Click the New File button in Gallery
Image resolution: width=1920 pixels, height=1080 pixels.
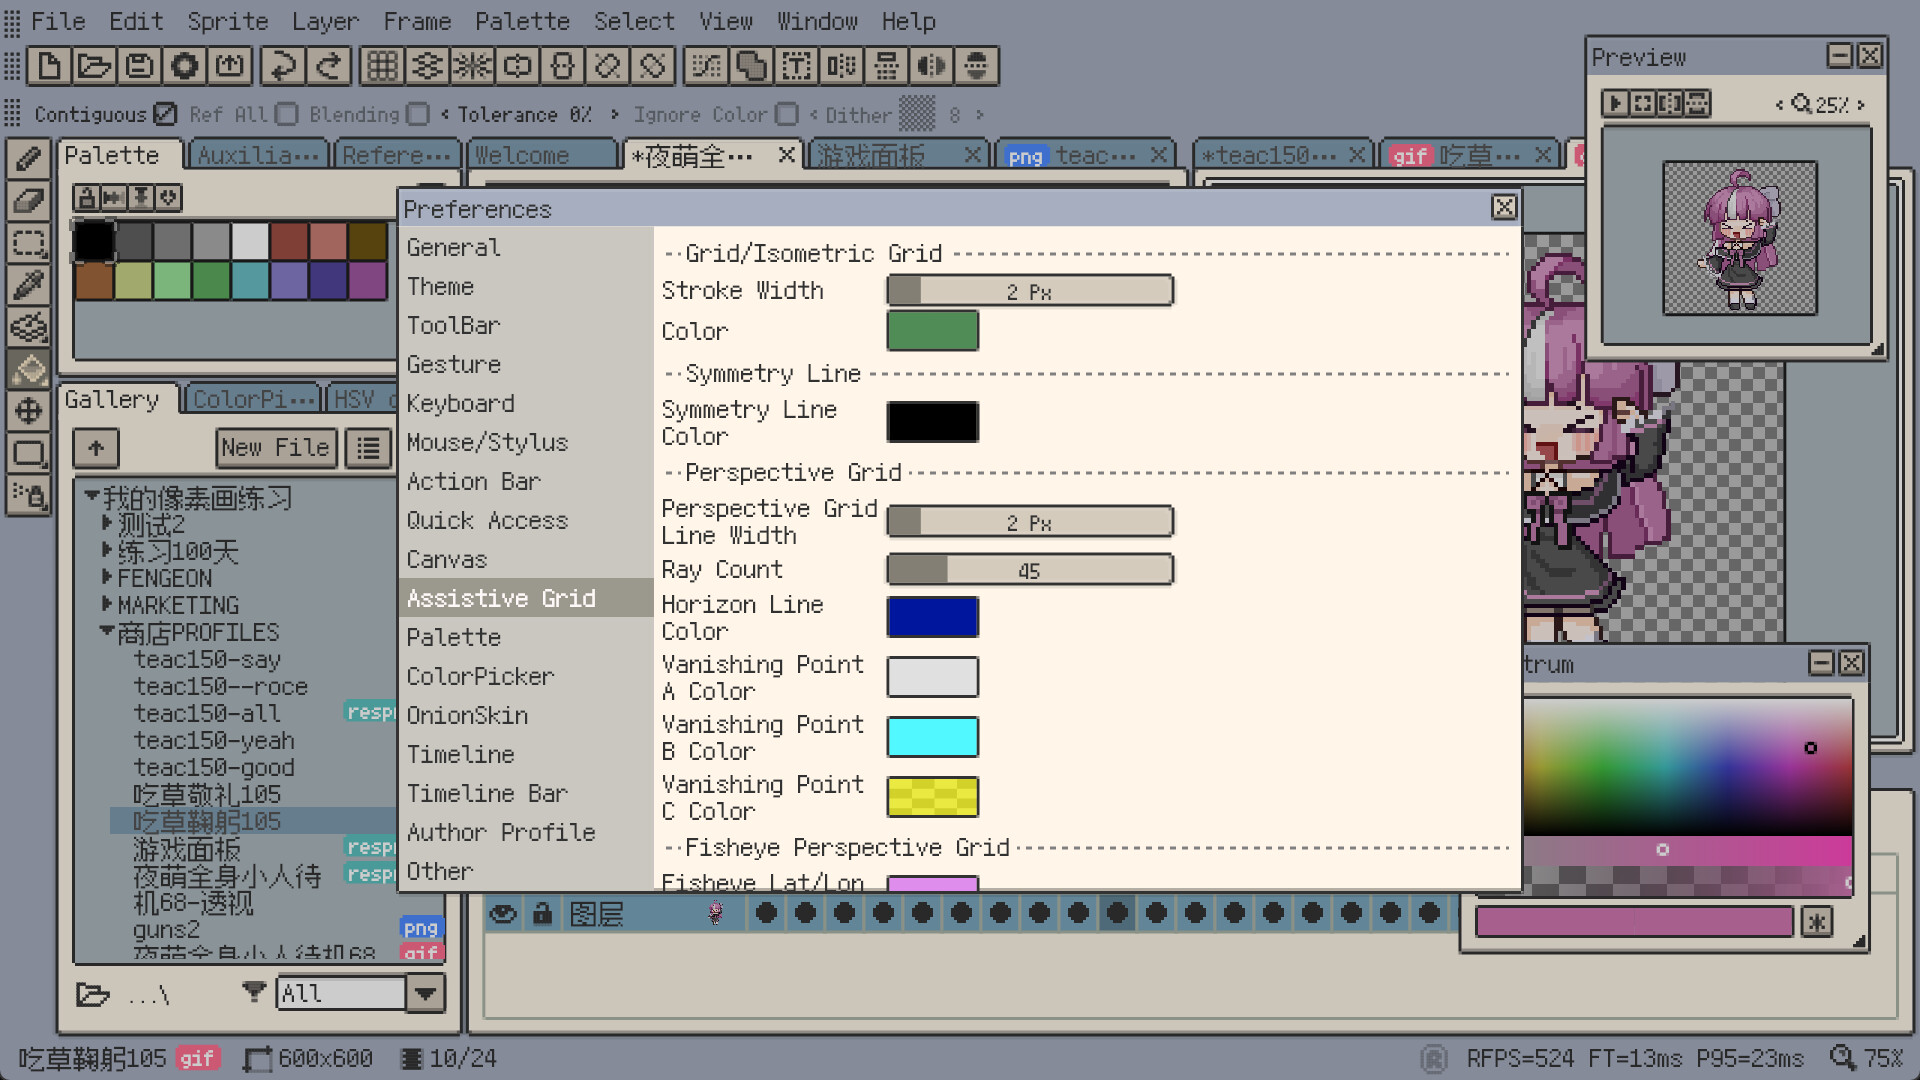pyautogui.click(x=276, y=447)
